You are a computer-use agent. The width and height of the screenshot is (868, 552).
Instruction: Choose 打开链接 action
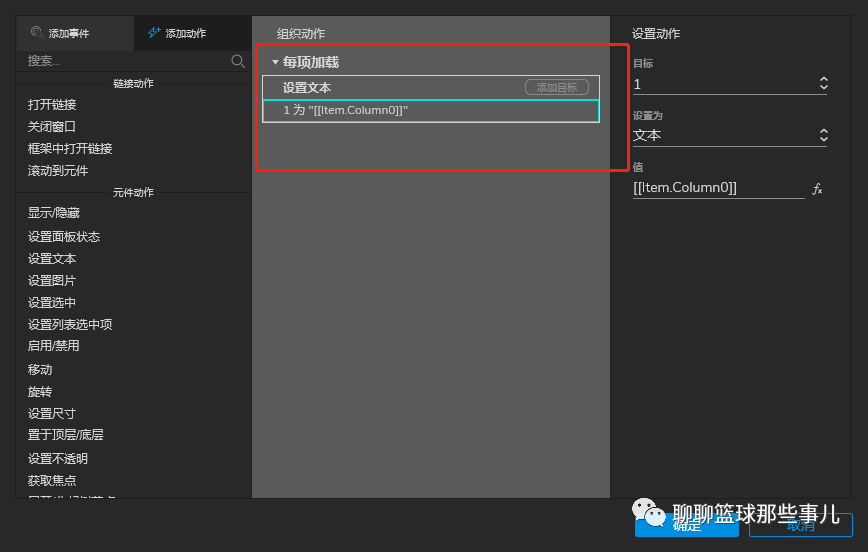click(x=52, y=105)
